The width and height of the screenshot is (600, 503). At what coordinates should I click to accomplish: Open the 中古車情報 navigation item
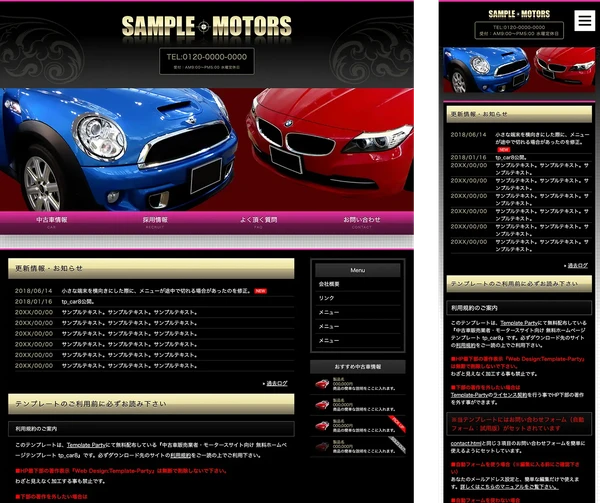tap(52, 223)
